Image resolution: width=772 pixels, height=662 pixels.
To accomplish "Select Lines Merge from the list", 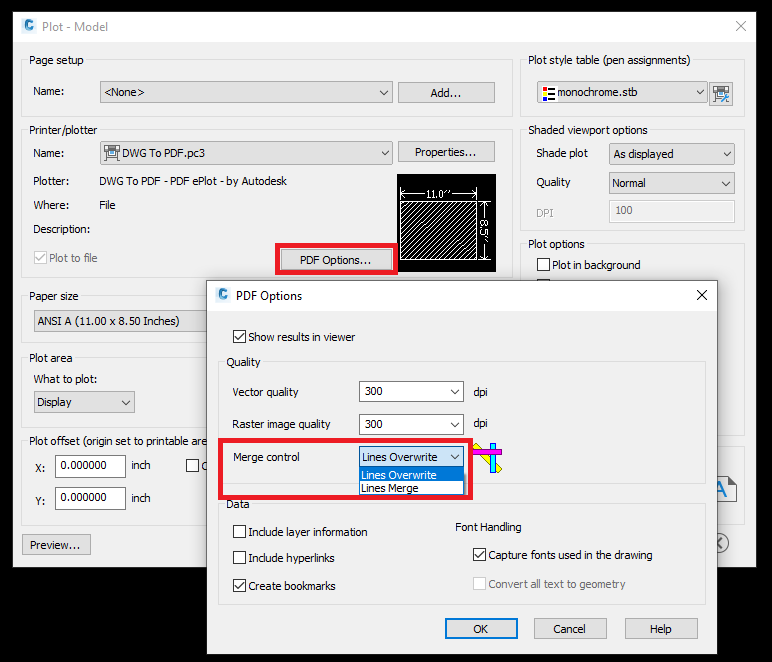I will [x=412, y=488].
